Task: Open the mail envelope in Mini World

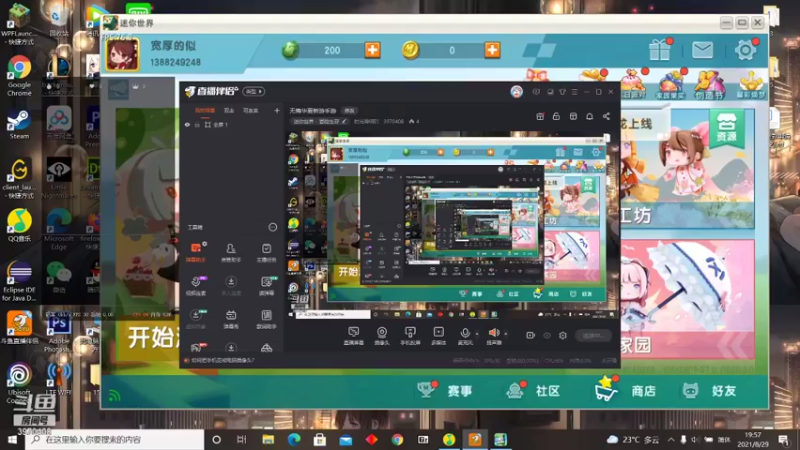Action: (x=703, y=50)
